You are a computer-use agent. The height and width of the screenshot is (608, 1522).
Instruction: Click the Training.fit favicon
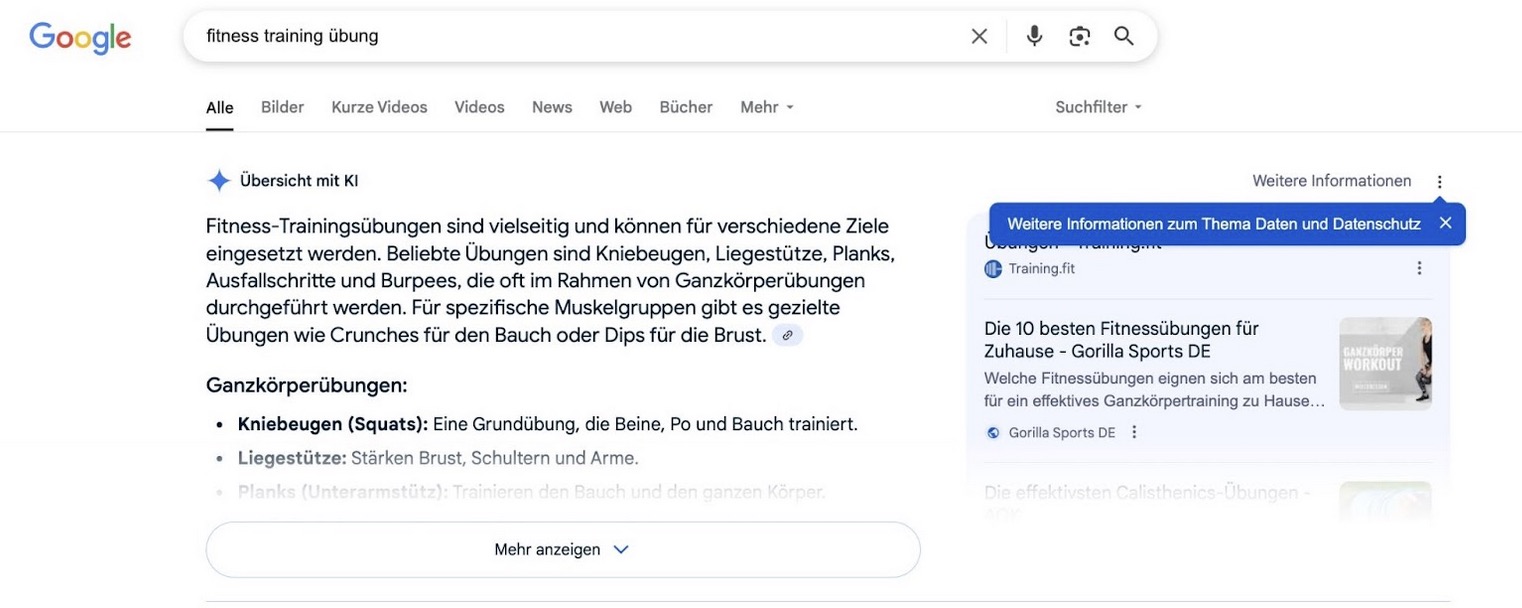(993, 269)
